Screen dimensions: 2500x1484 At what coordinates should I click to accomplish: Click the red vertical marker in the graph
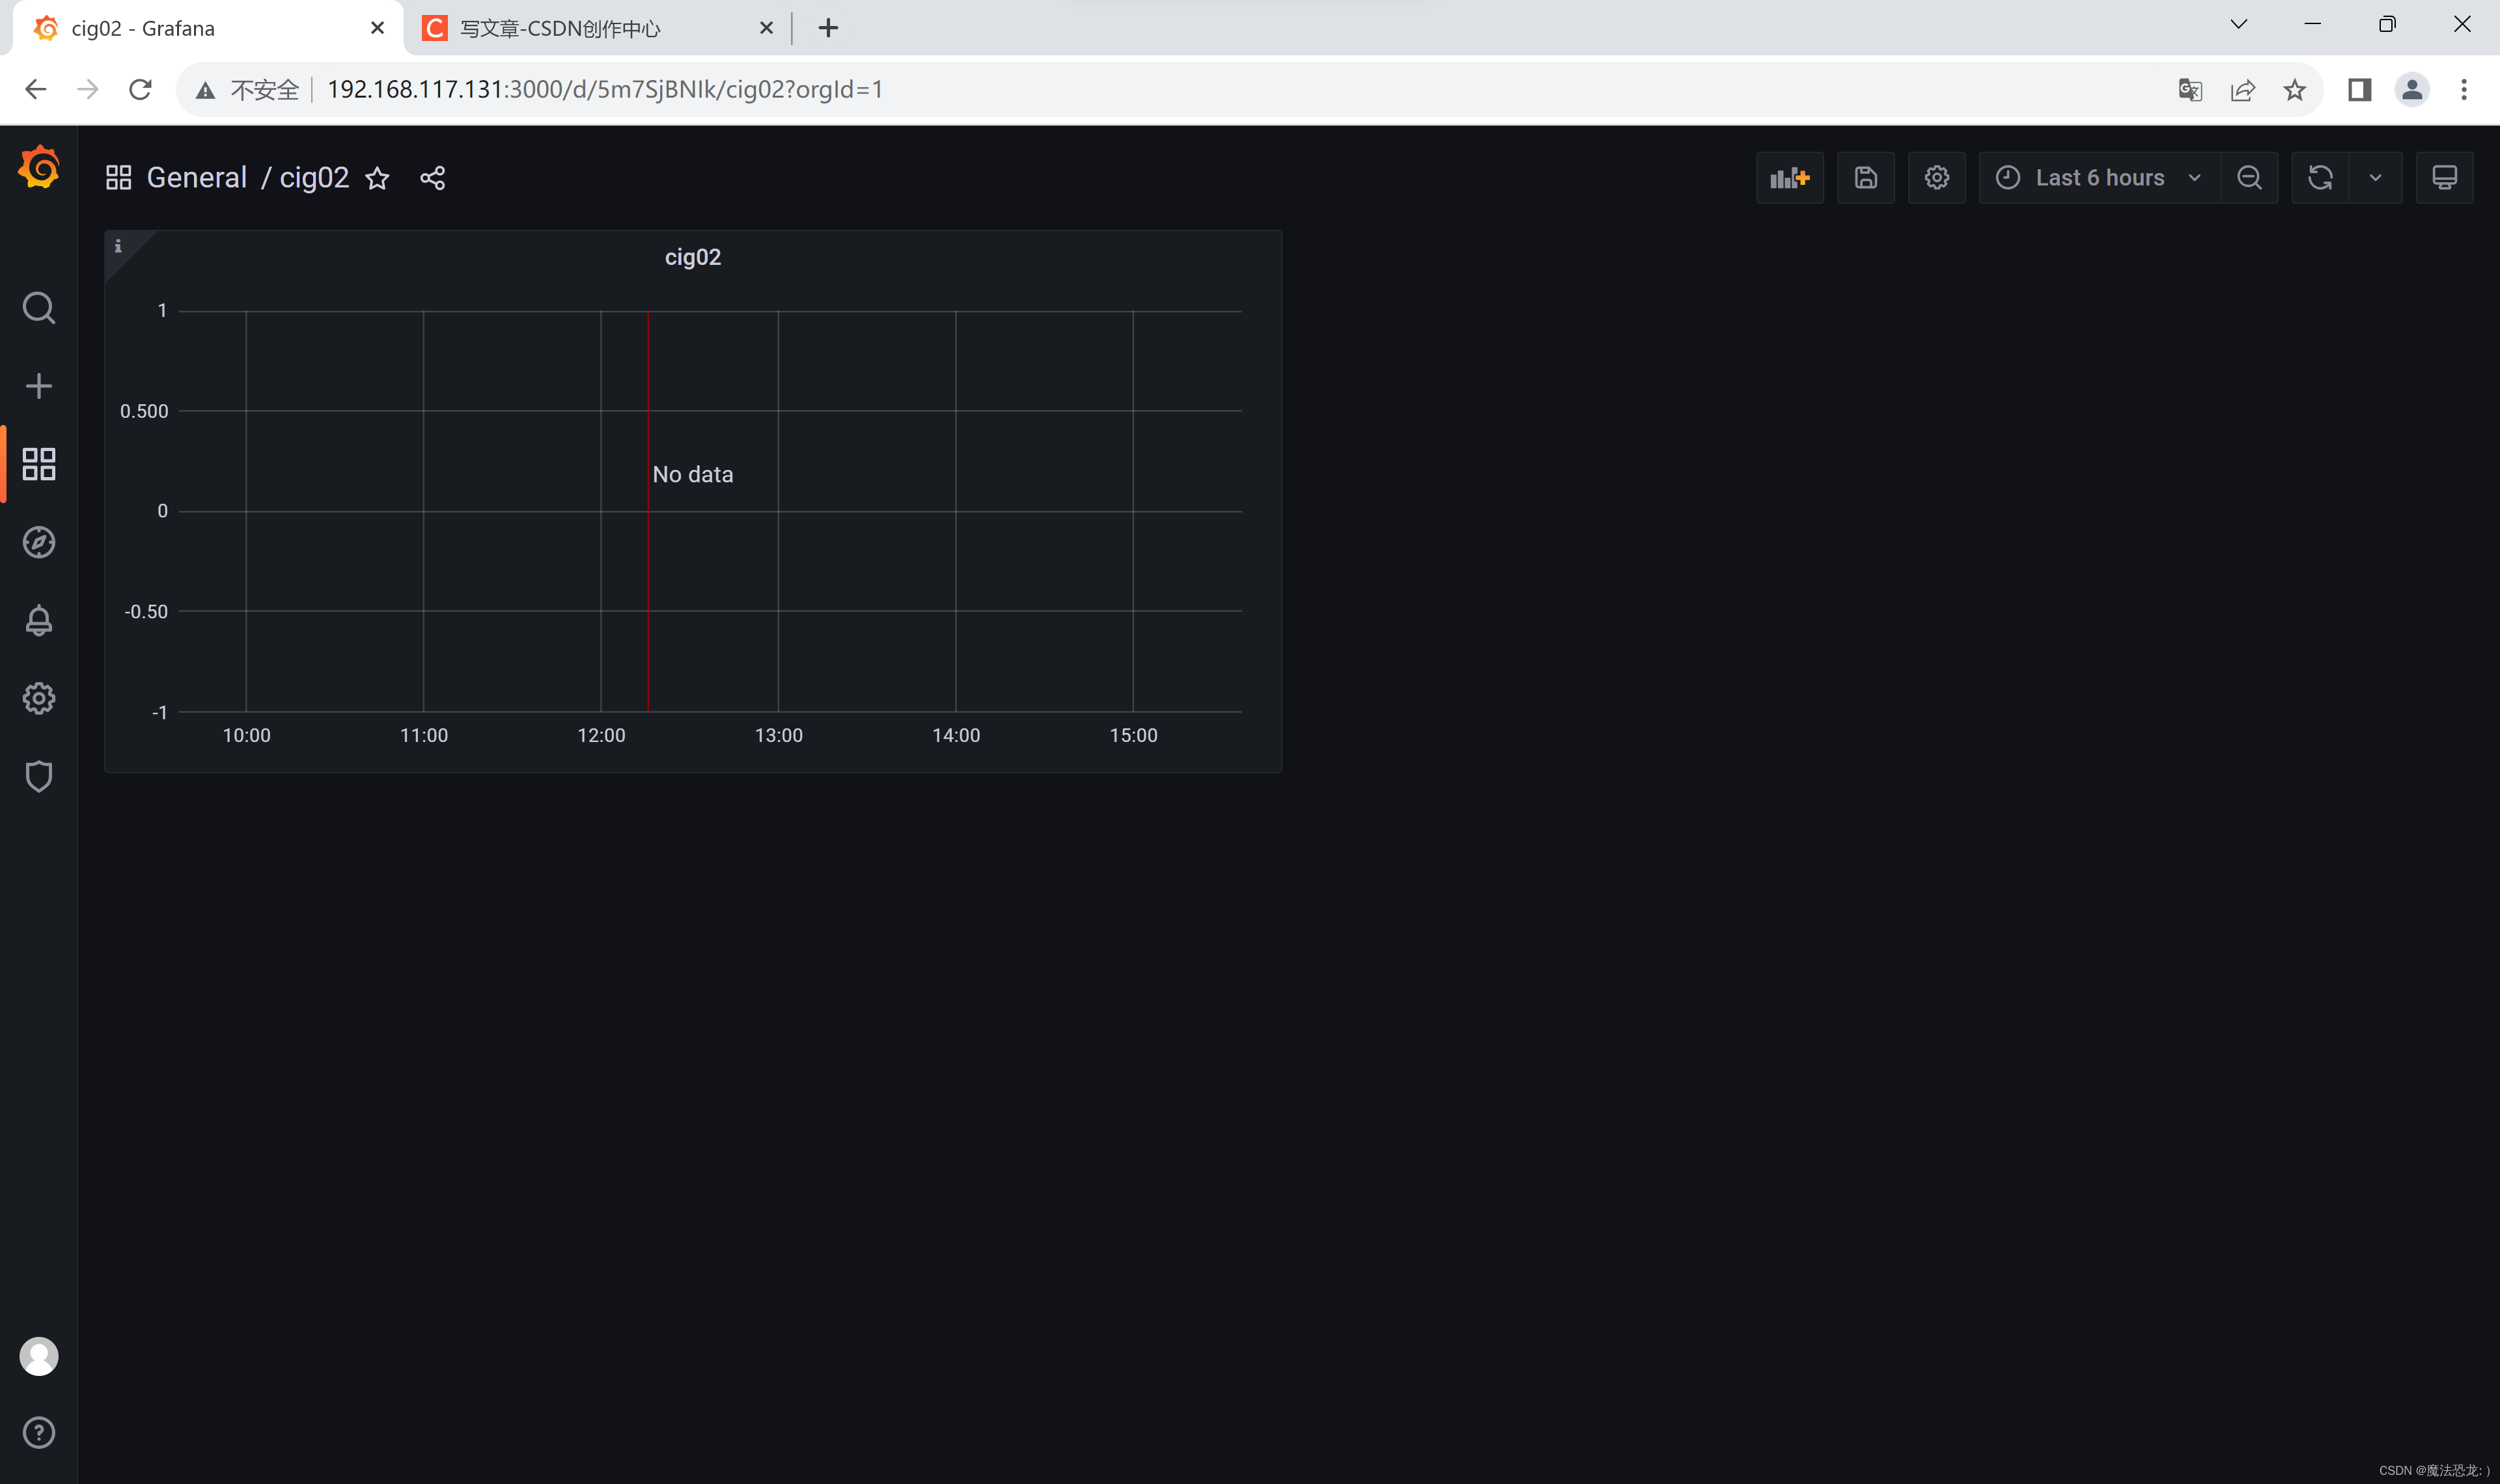coord(648,511)
